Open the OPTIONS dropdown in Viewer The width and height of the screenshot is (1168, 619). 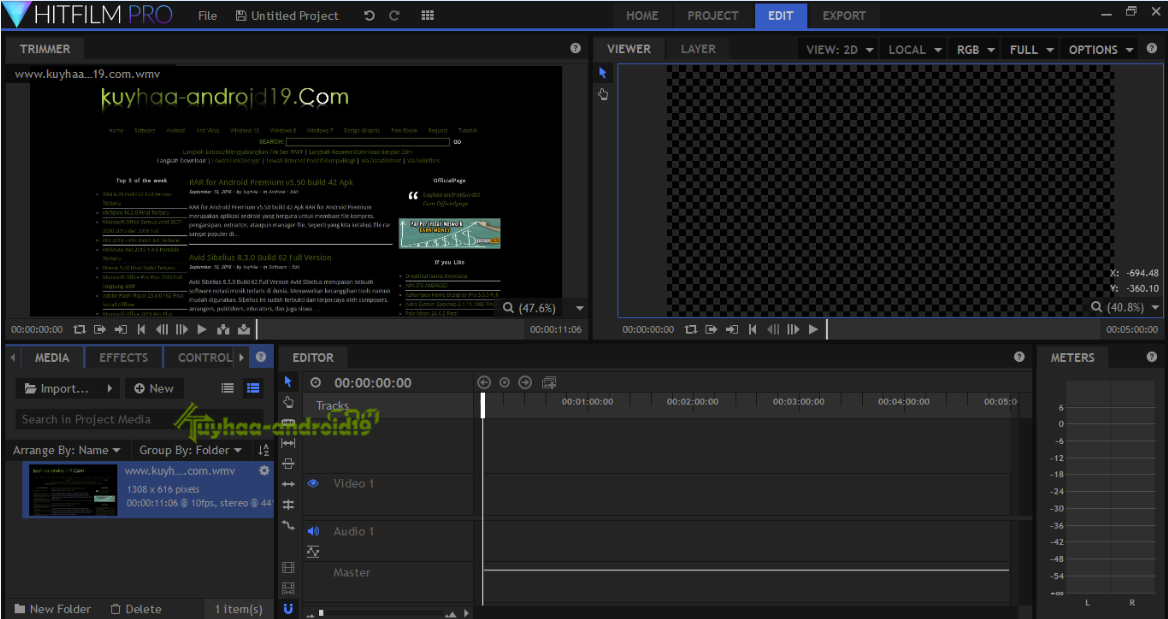pos(1100,49)
